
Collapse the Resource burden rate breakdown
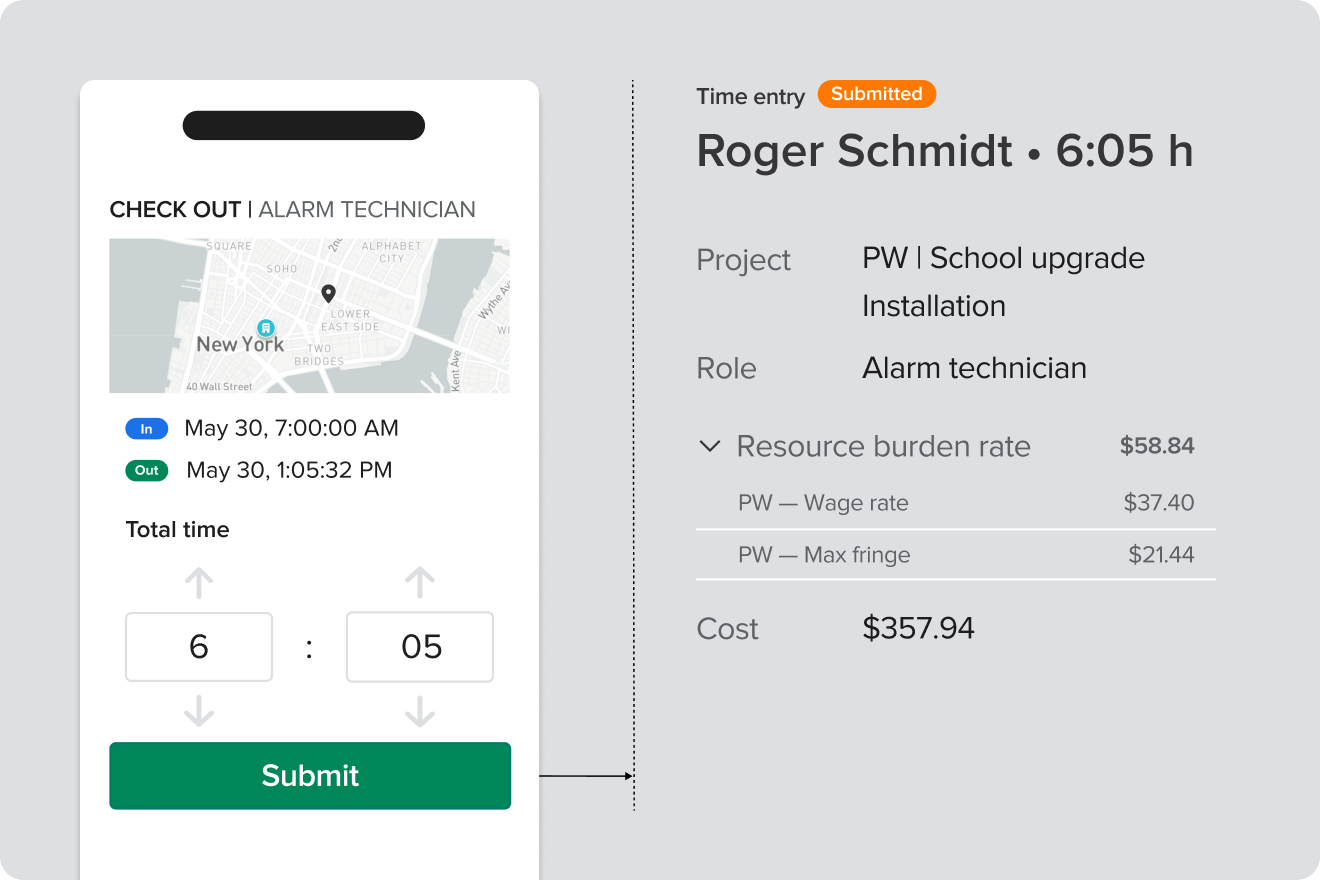coord(710,447)
